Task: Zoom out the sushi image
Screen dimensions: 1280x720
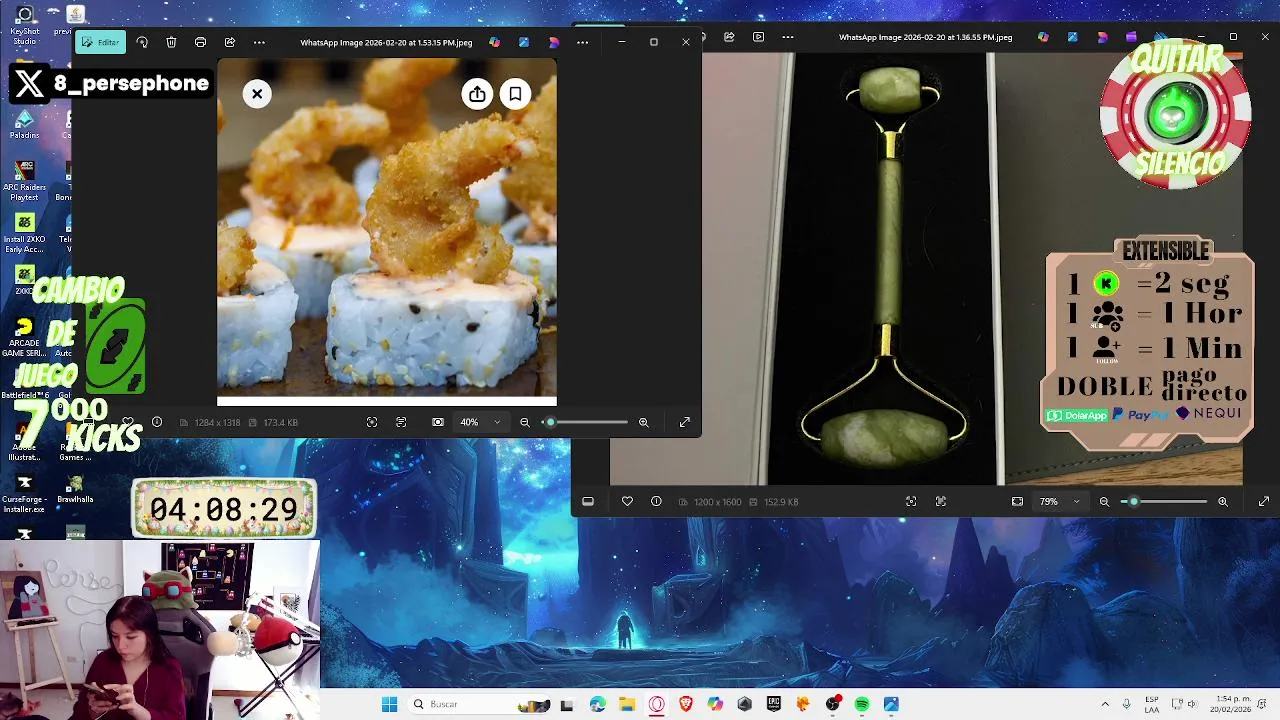Action: point(525,422)
